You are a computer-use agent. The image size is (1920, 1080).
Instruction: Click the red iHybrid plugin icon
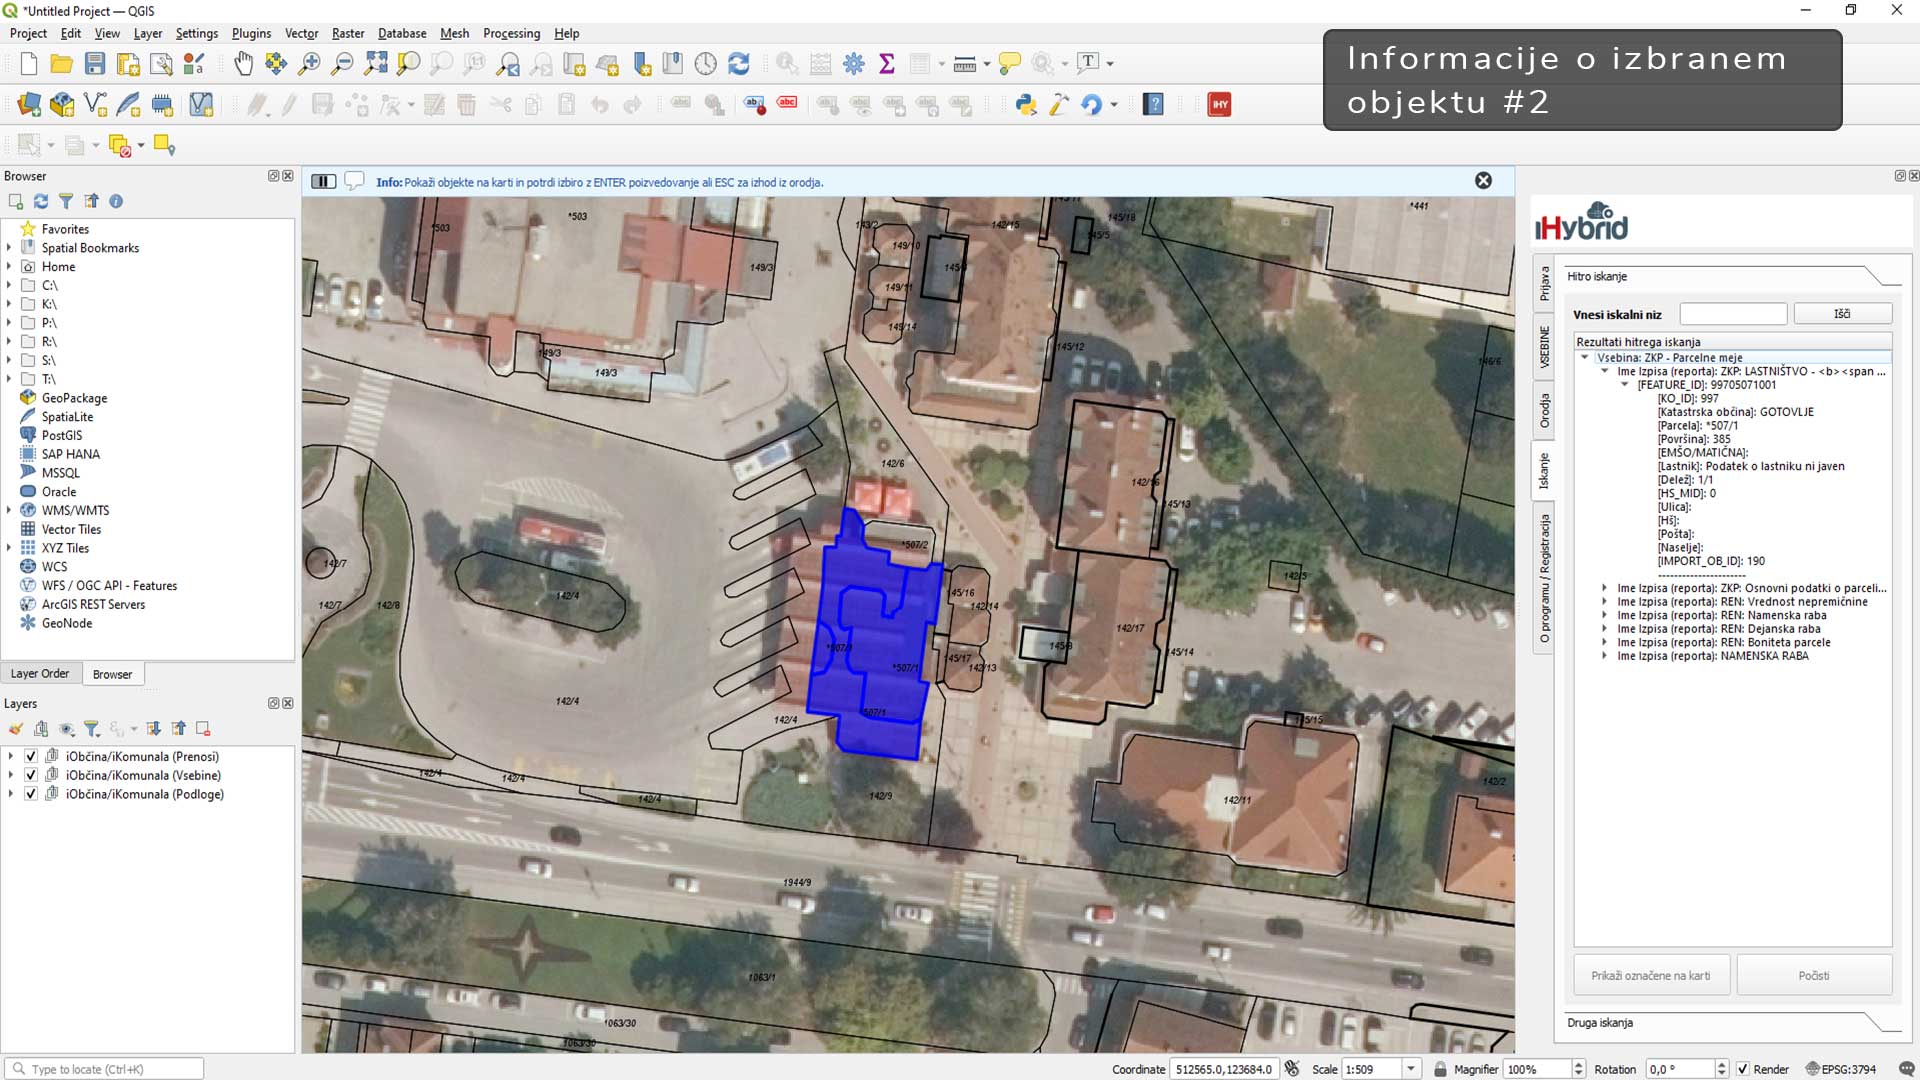pos(1219,104)
